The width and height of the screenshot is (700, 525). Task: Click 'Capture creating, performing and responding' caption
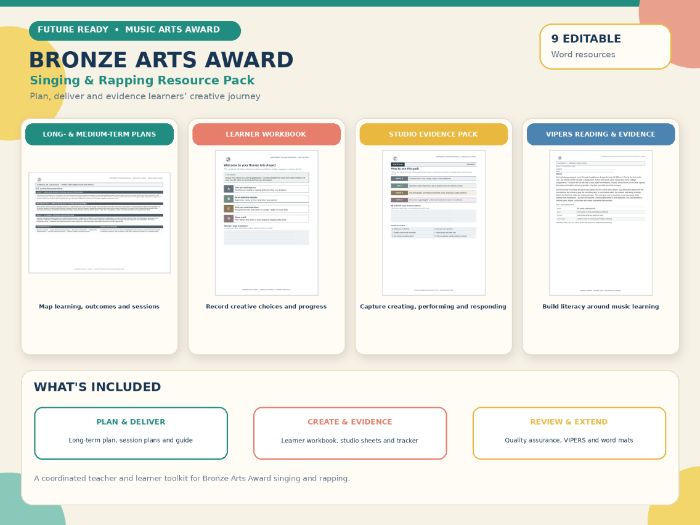pyautogui.click(x=433, y=306)
